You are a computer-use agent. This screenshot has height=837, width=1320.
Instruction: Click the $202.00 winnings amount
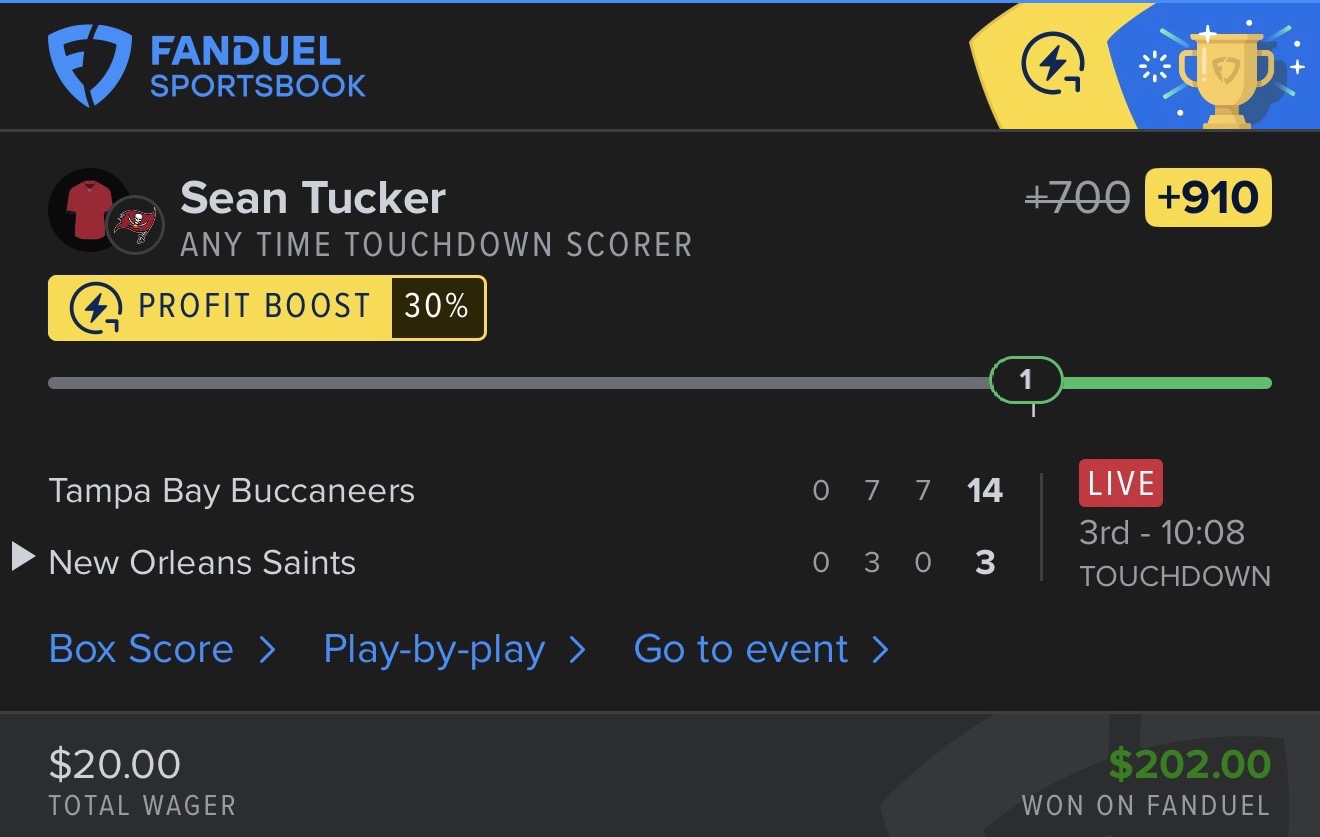point(1189,765)
